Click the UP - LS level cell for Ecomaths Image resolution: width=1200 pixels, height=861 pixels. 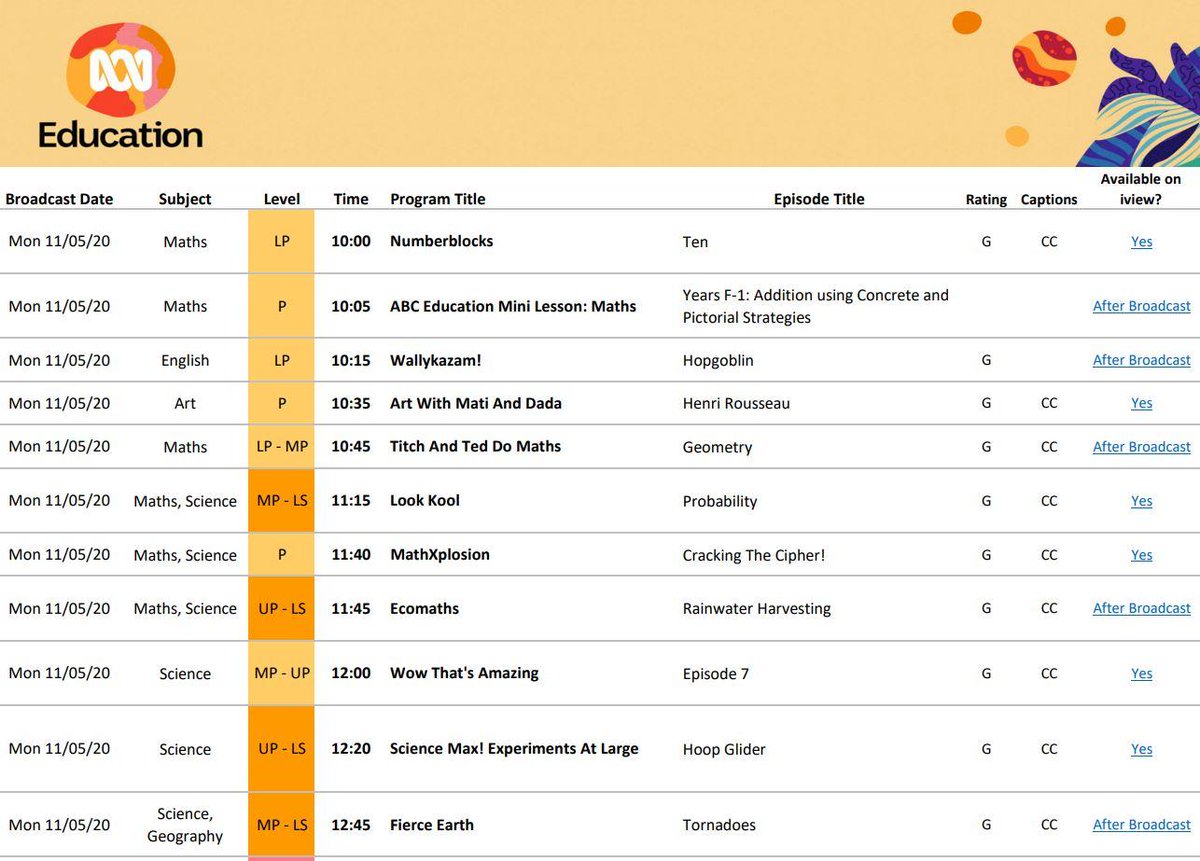[281, 608]
